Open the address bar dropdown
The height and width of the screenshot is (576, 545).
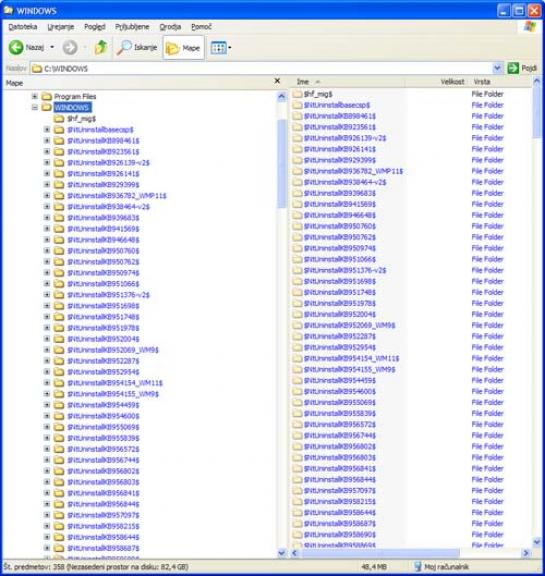(497, 68)
